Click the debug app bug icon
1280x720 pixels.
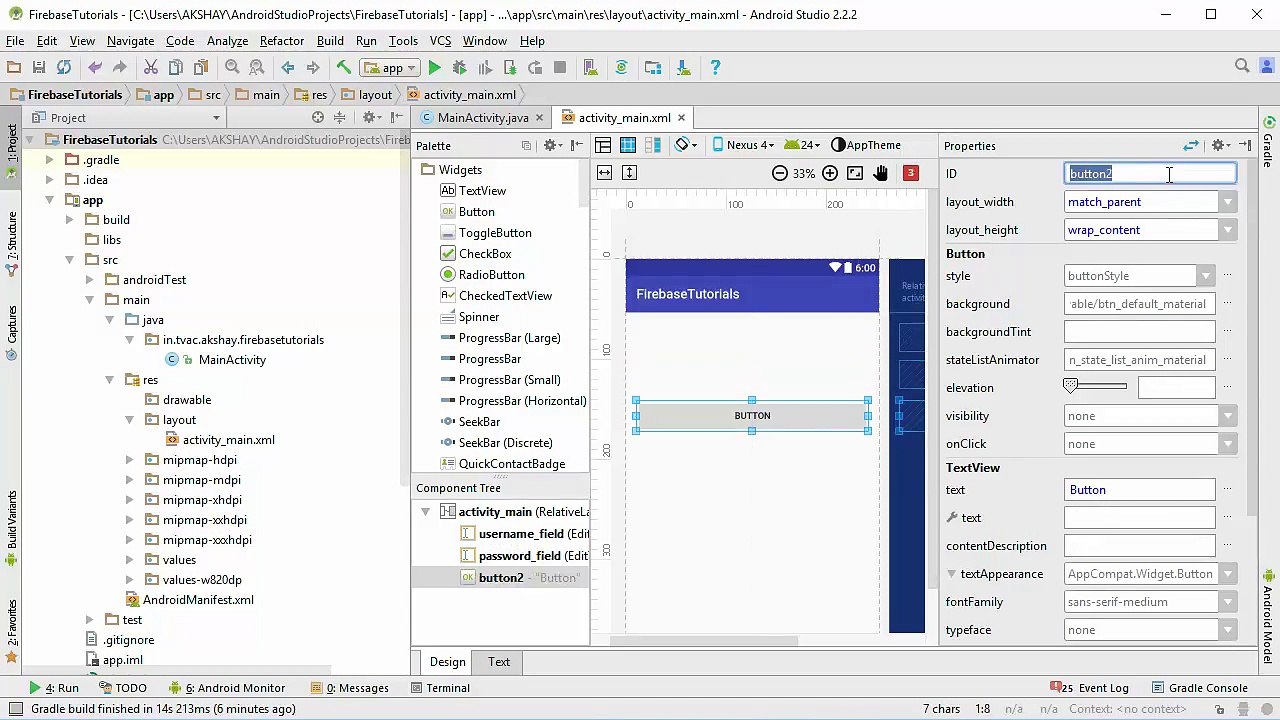coord(459,68)
